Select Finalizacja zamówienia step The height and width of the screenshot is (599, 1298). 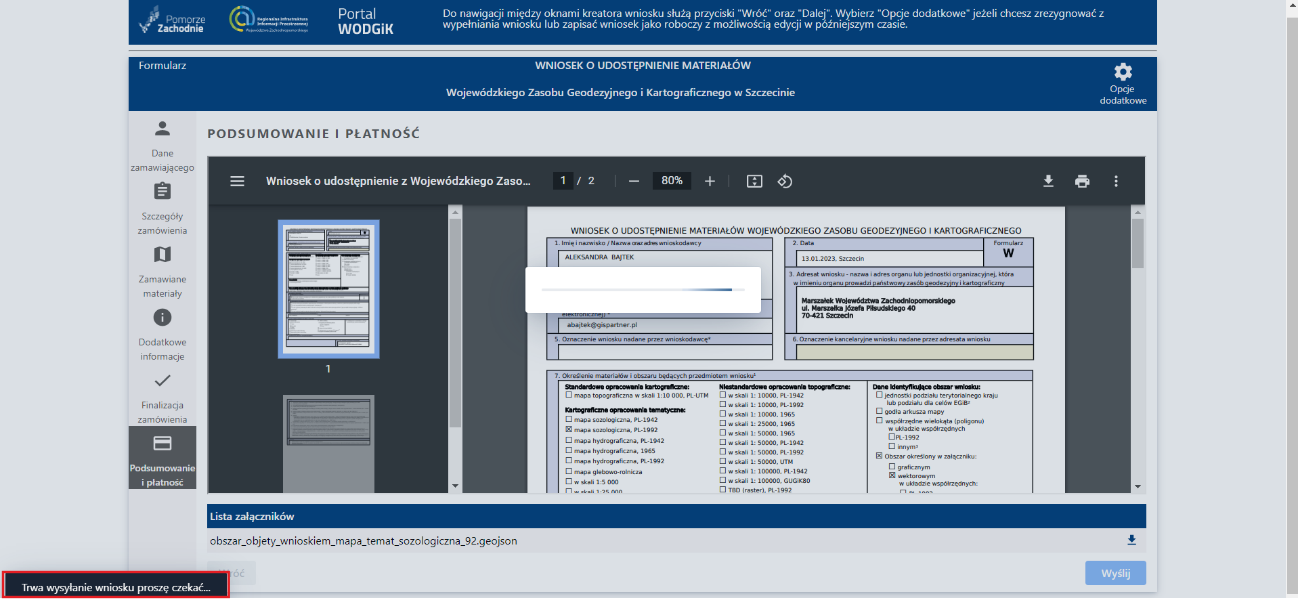coord(162,396)
